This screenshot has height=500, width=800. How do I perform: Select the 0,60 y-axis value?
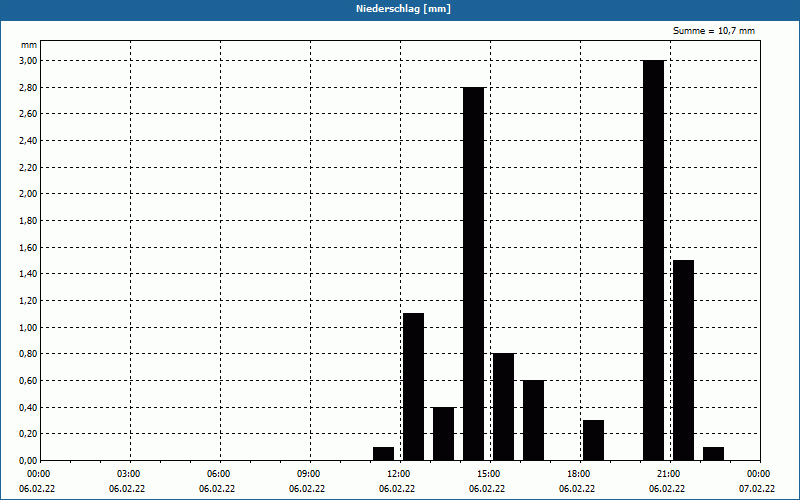coord(28,381)
